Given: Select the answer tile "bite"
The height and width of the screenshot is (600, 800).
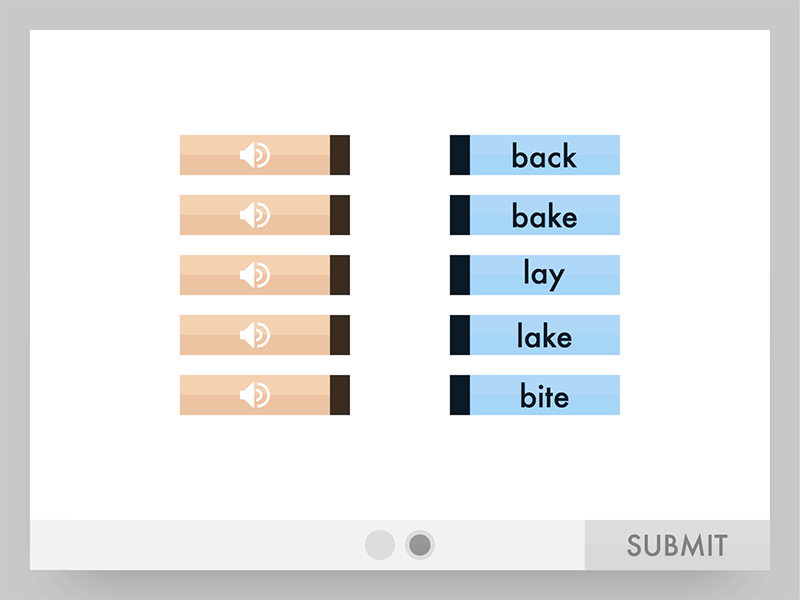Looking at the screenshot, I should [x=543, y=395].
